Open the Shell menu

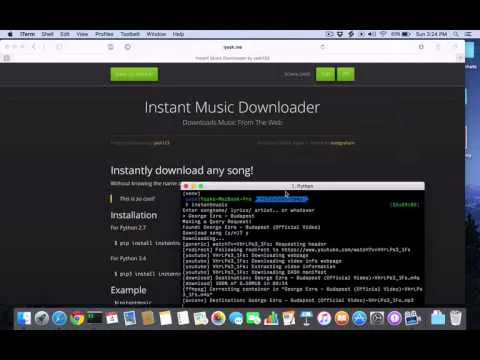(48, 34)
